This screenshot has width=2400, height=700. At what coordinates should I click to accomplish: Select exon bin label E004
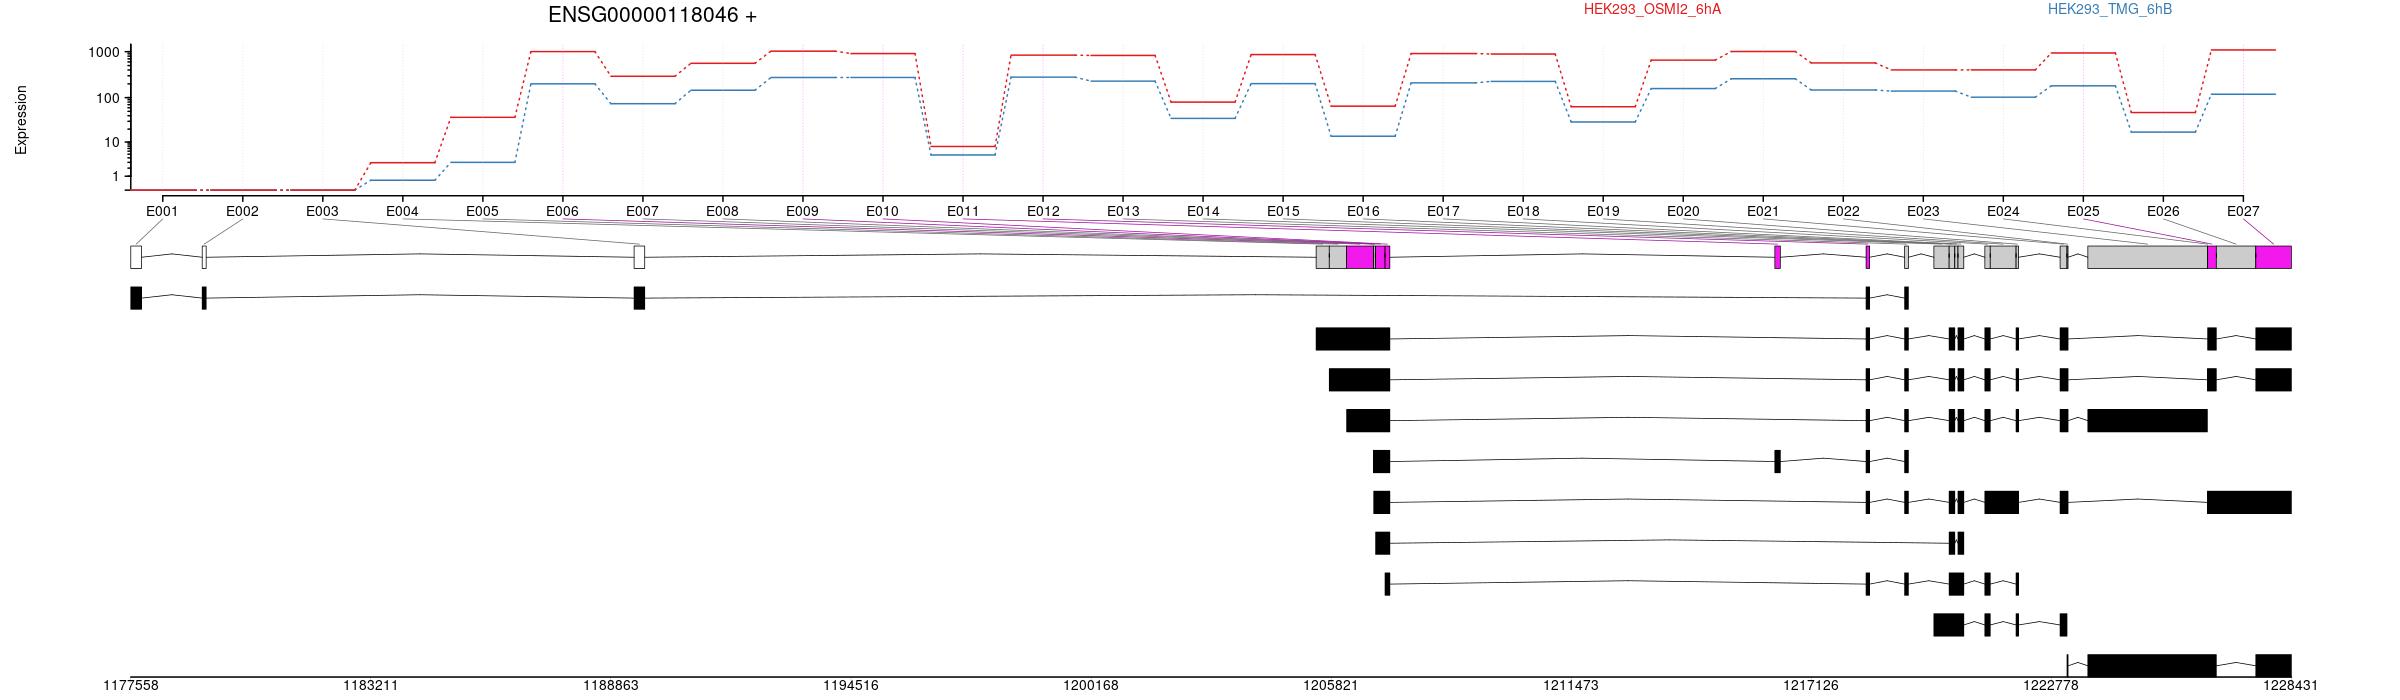coord(402,211)
